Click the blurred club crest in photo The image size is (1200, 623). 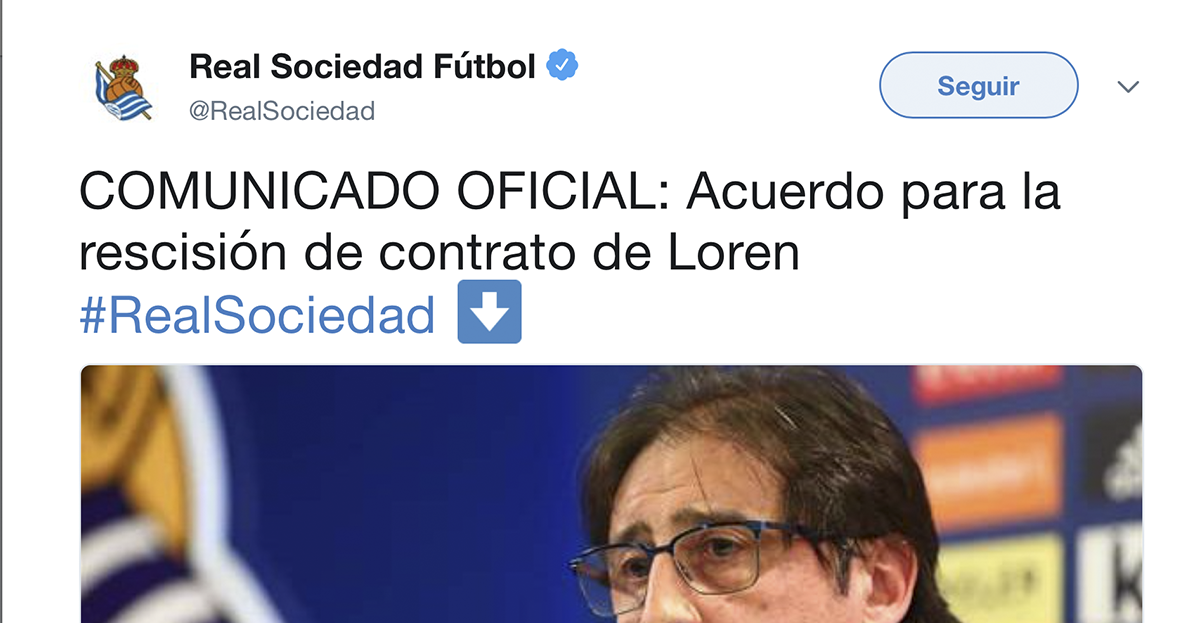170,494
